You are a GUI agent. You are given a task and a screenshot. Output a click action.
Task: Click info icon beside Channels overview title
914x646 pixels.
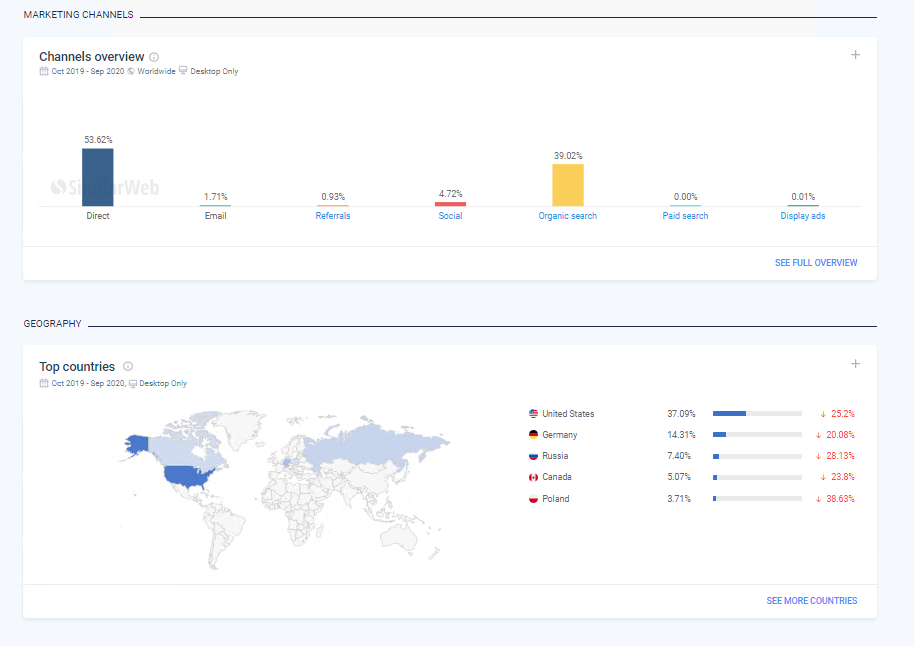[154, 57]
